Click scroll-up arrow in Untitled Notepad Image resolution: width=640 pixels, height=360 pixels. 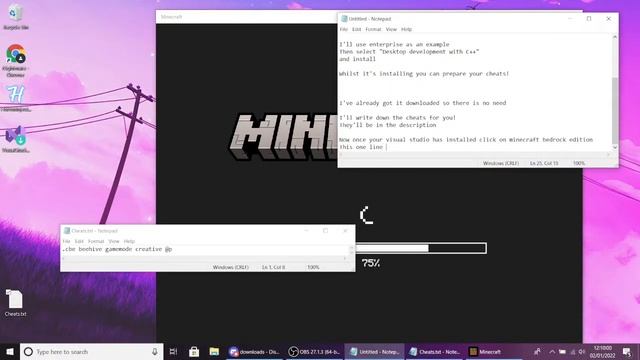pos(615,37)
